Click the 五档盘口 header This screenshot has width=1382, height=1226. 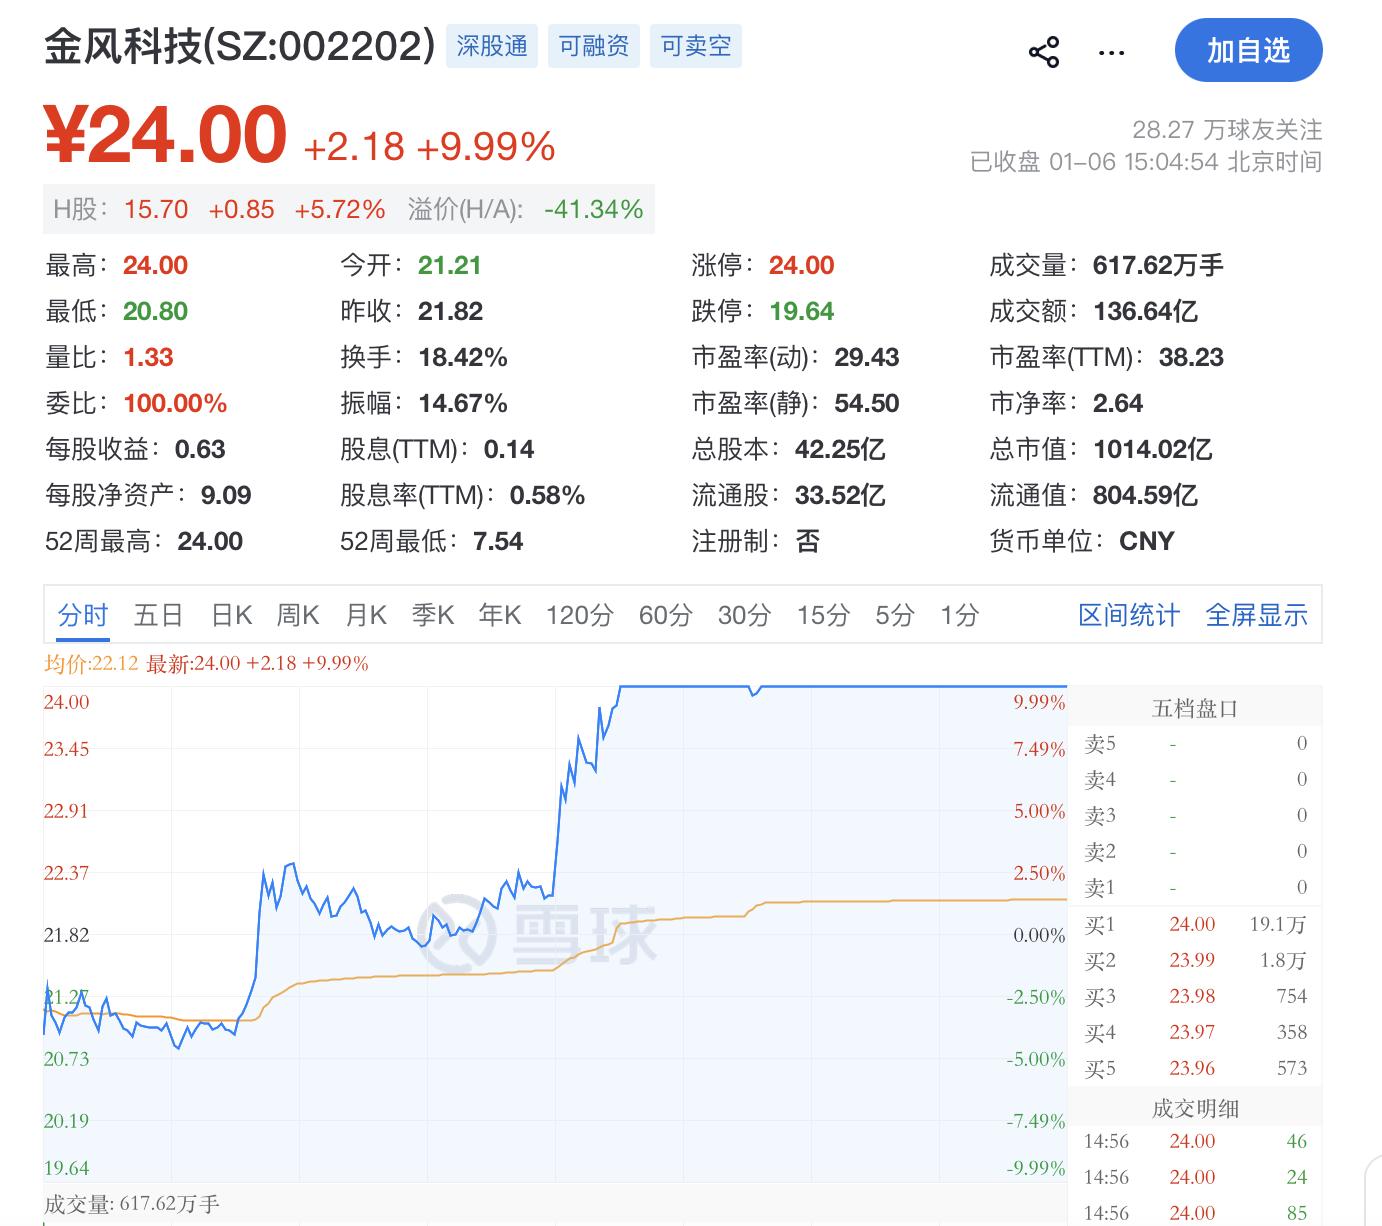(x=1195, y=708)
